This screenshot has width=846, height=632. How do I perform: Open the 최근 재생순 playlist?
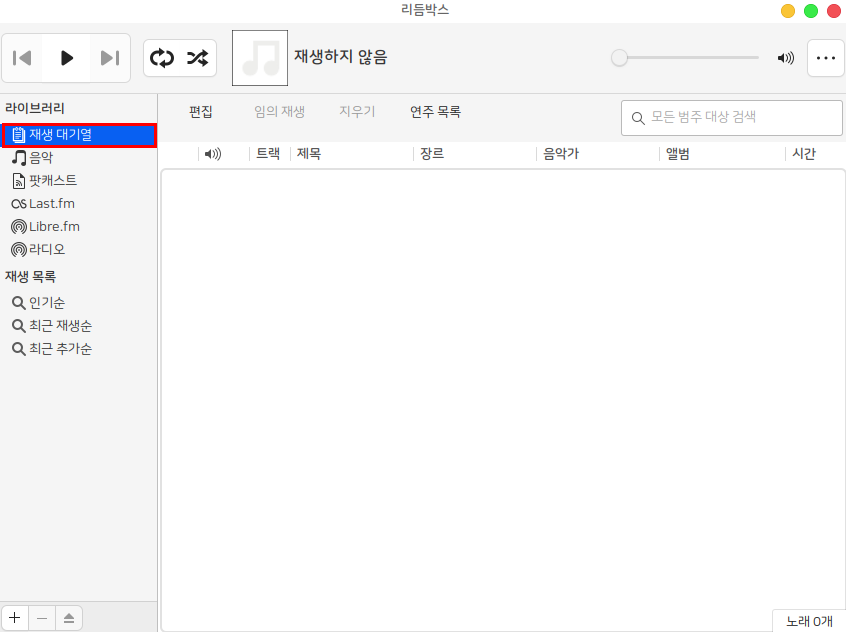pyautogui.click(x=60, y=326)
